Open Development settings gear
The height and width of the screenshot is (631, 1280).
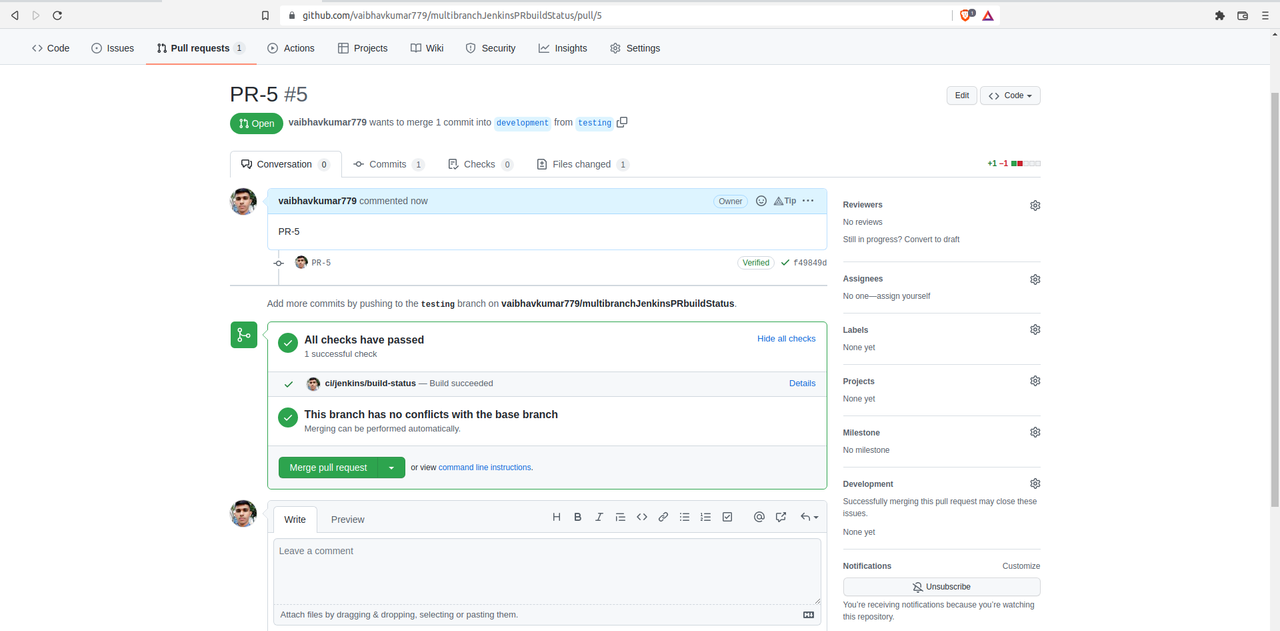click(1035, 483)
